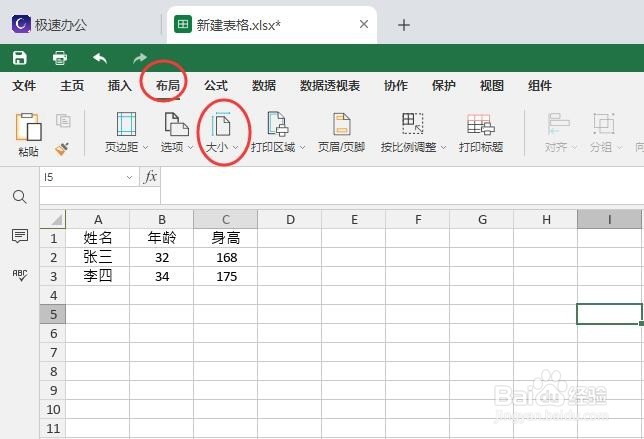
Task: Click the Print area (打印区域) icon
Action: [x=278, y=124]
